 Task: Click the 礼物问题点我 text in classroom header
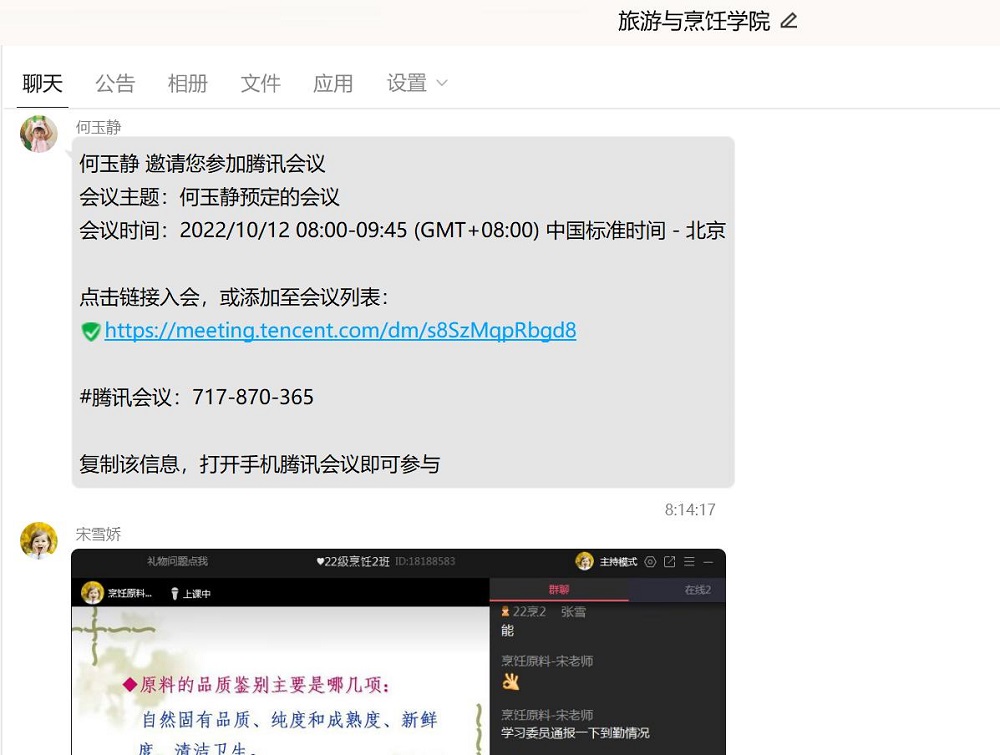[177, 562]
